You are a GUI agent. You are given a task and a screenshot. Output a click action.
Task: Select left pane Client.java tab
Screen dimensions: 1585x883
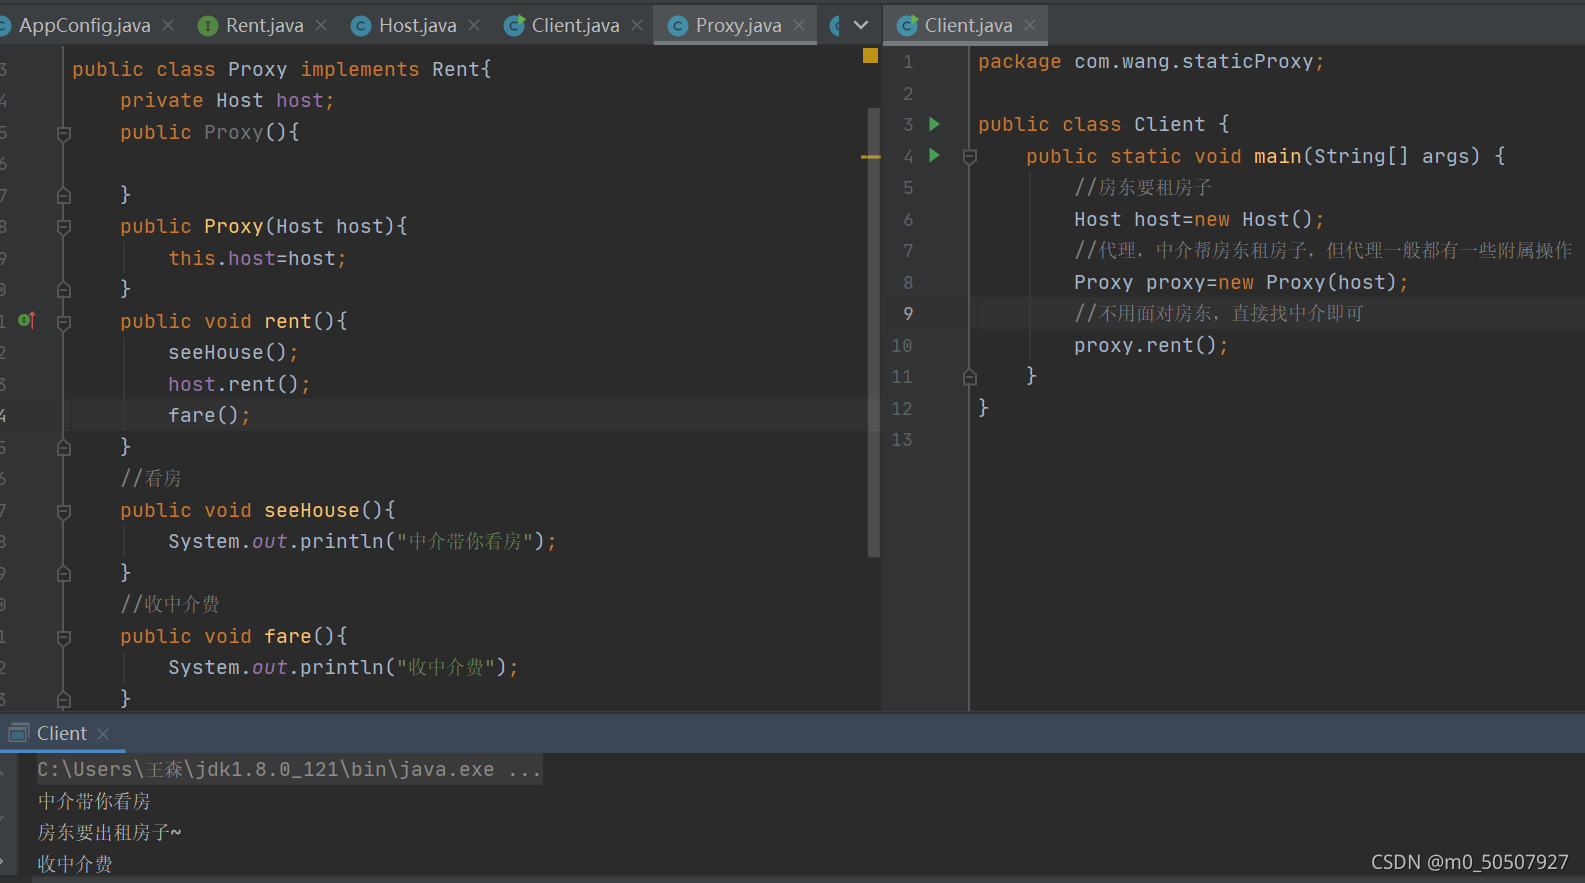(x=575, y=25)
